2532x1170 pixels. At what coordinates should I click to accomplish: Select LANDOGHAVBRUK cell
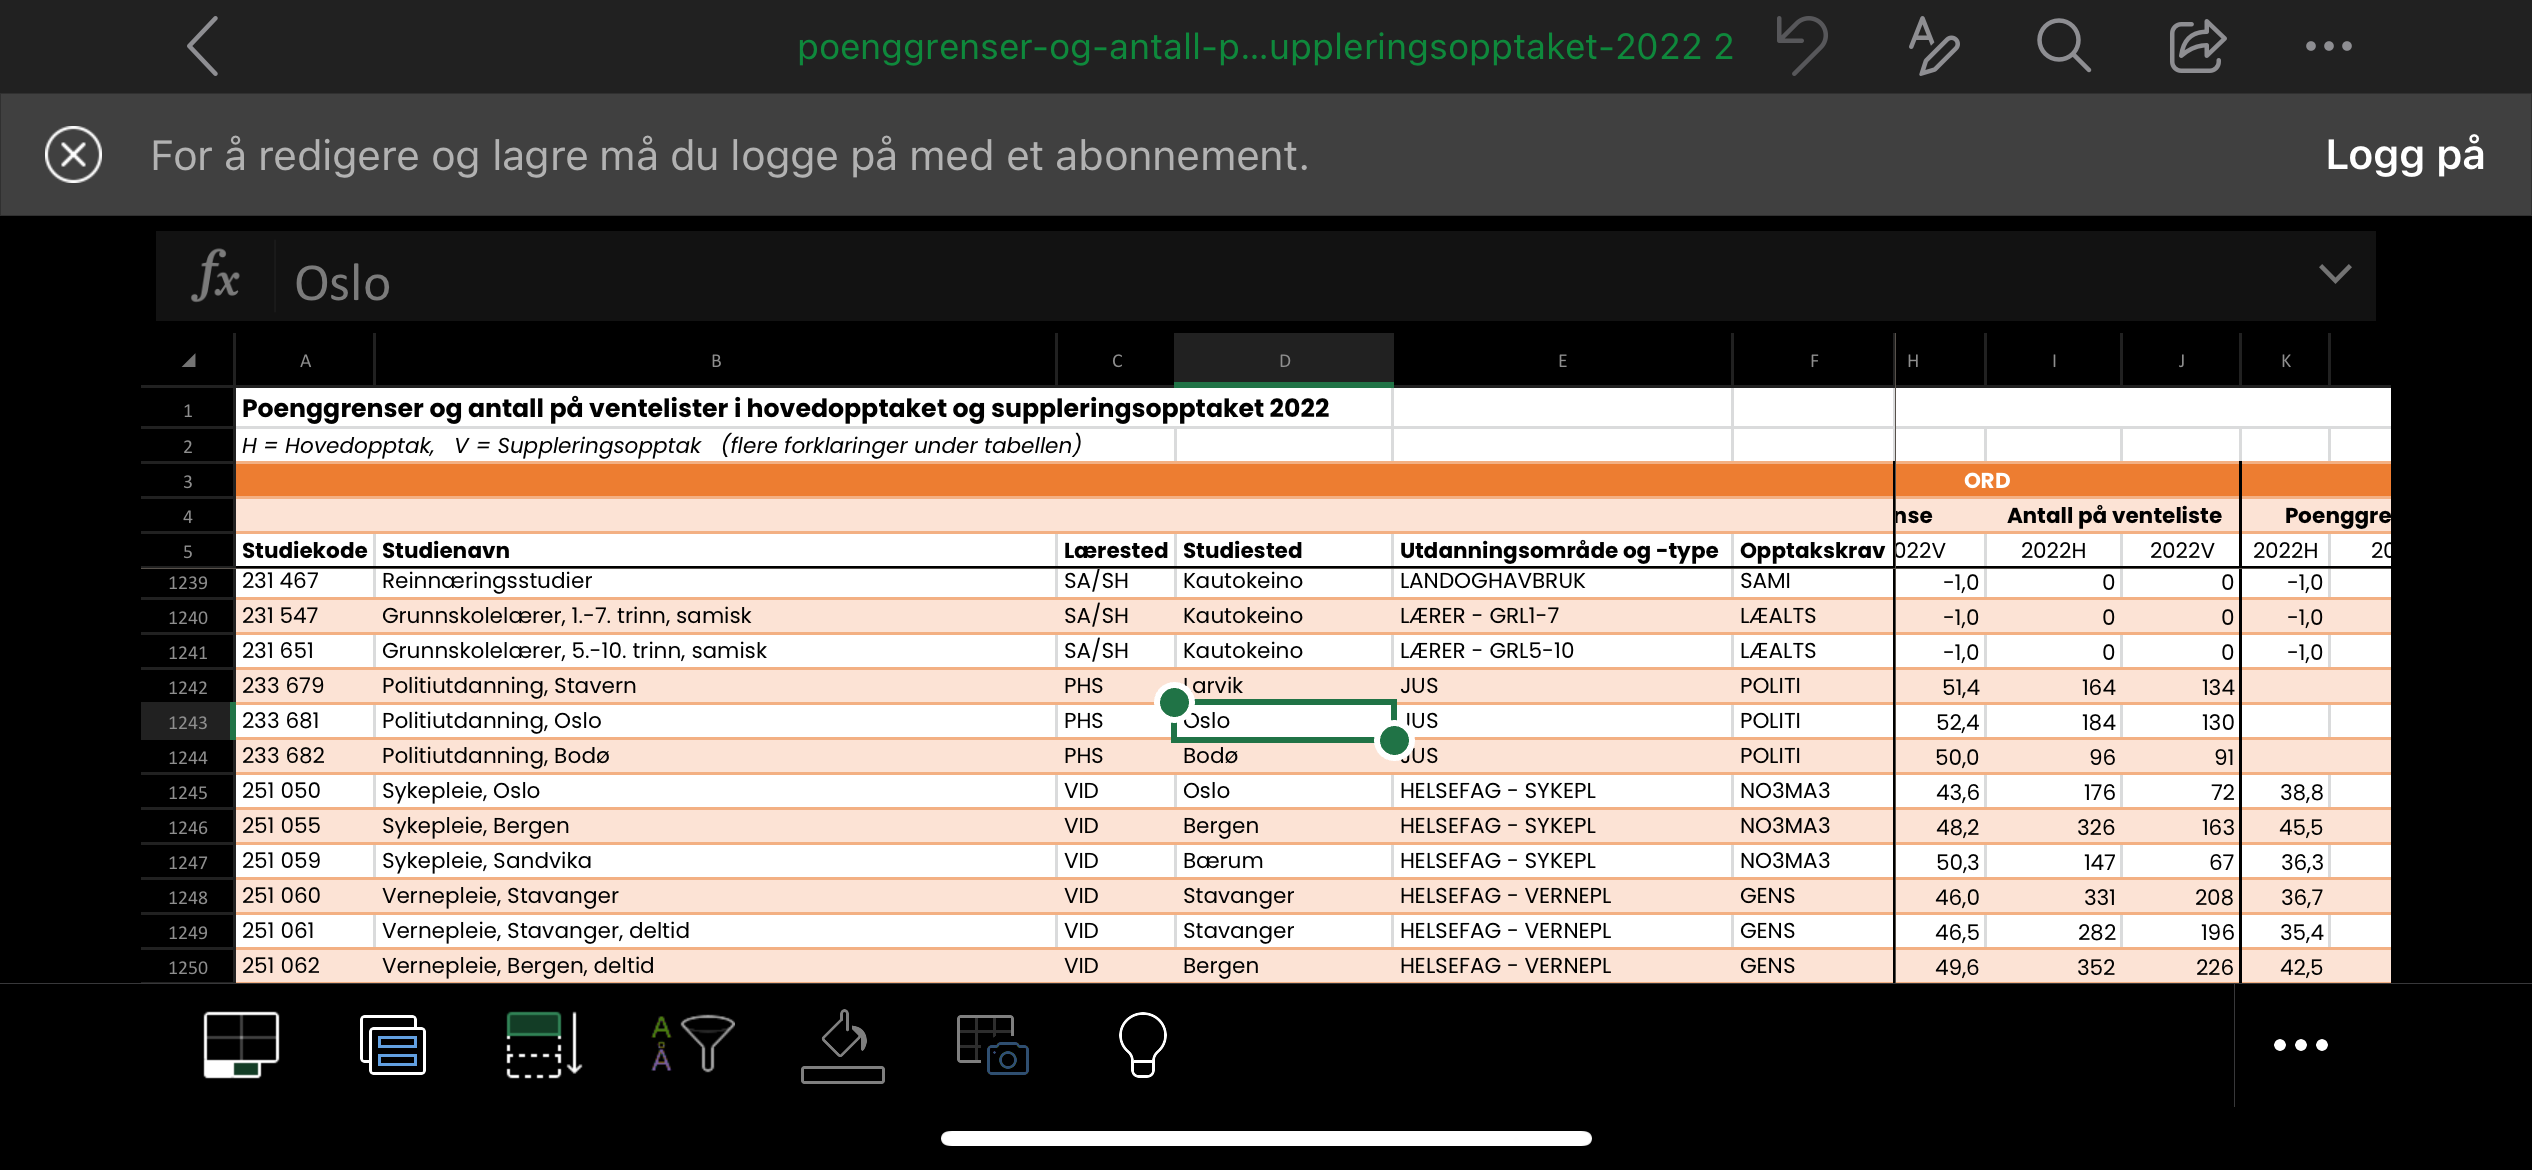click(x=1562, y=581)
